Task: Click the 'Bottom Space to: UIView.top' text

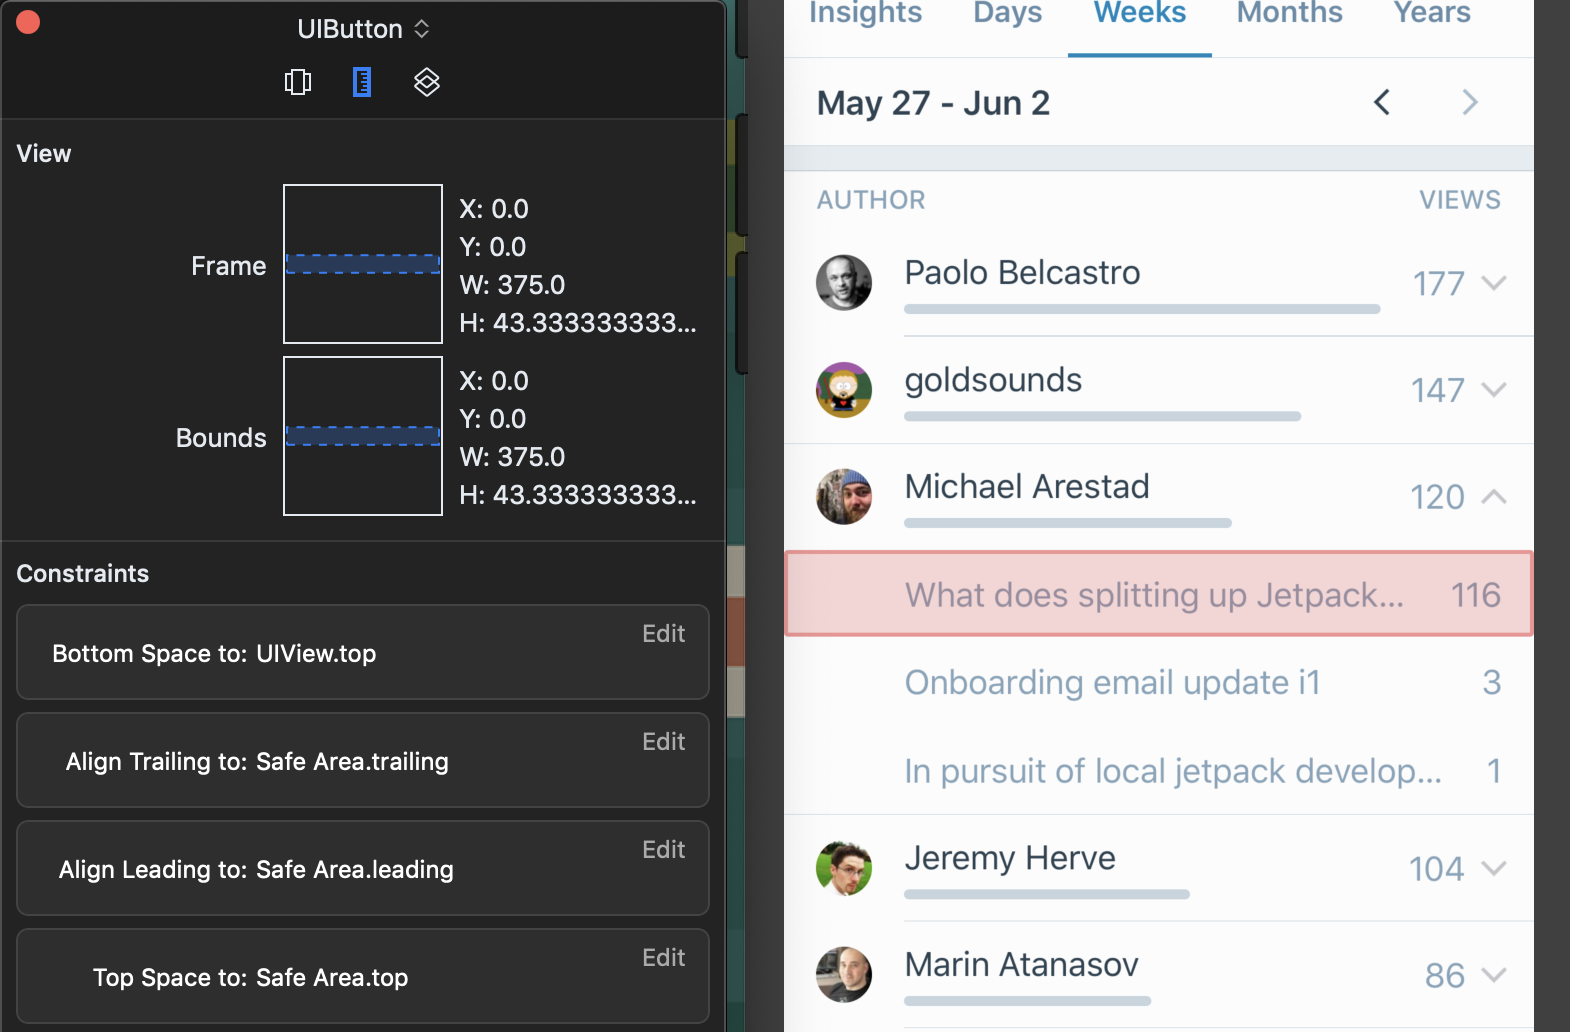Action: [x=214, y=654]
